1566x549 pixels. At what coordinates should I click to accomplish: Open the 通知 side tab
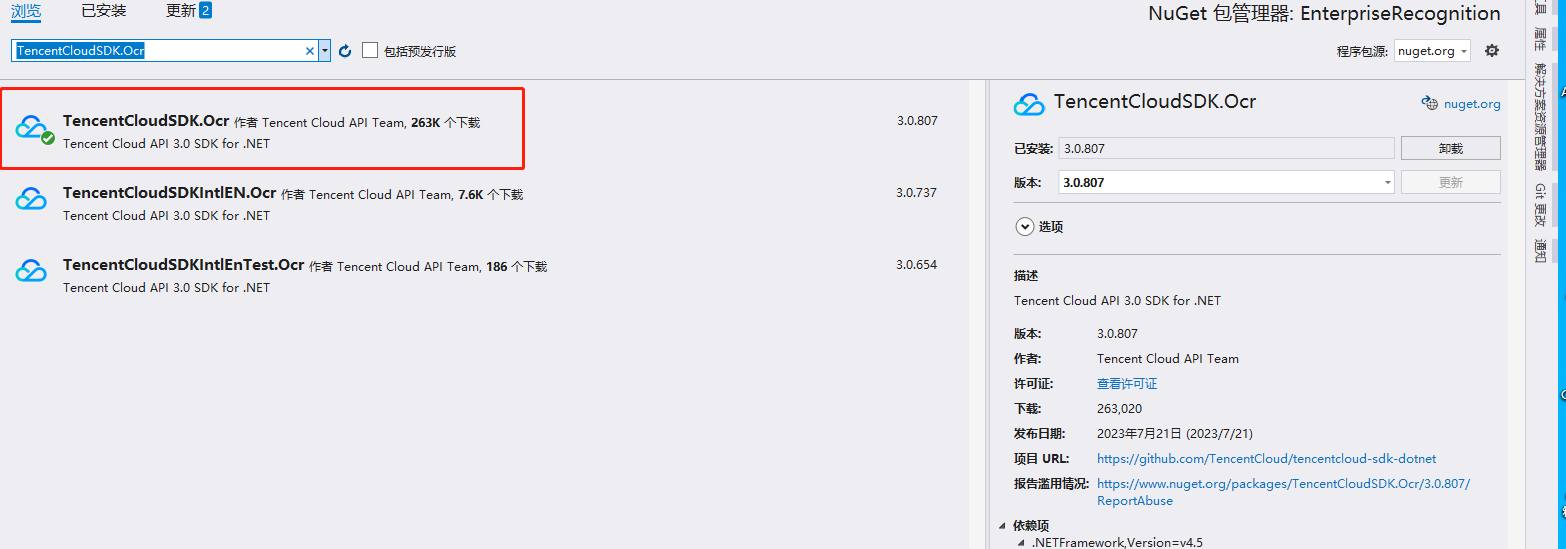tap(1540, 251)
